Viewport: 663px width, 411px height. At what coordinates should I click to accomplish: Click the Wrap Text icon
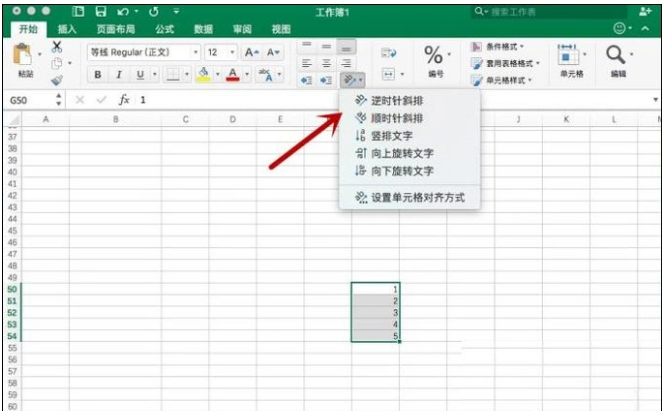[389, 53]
